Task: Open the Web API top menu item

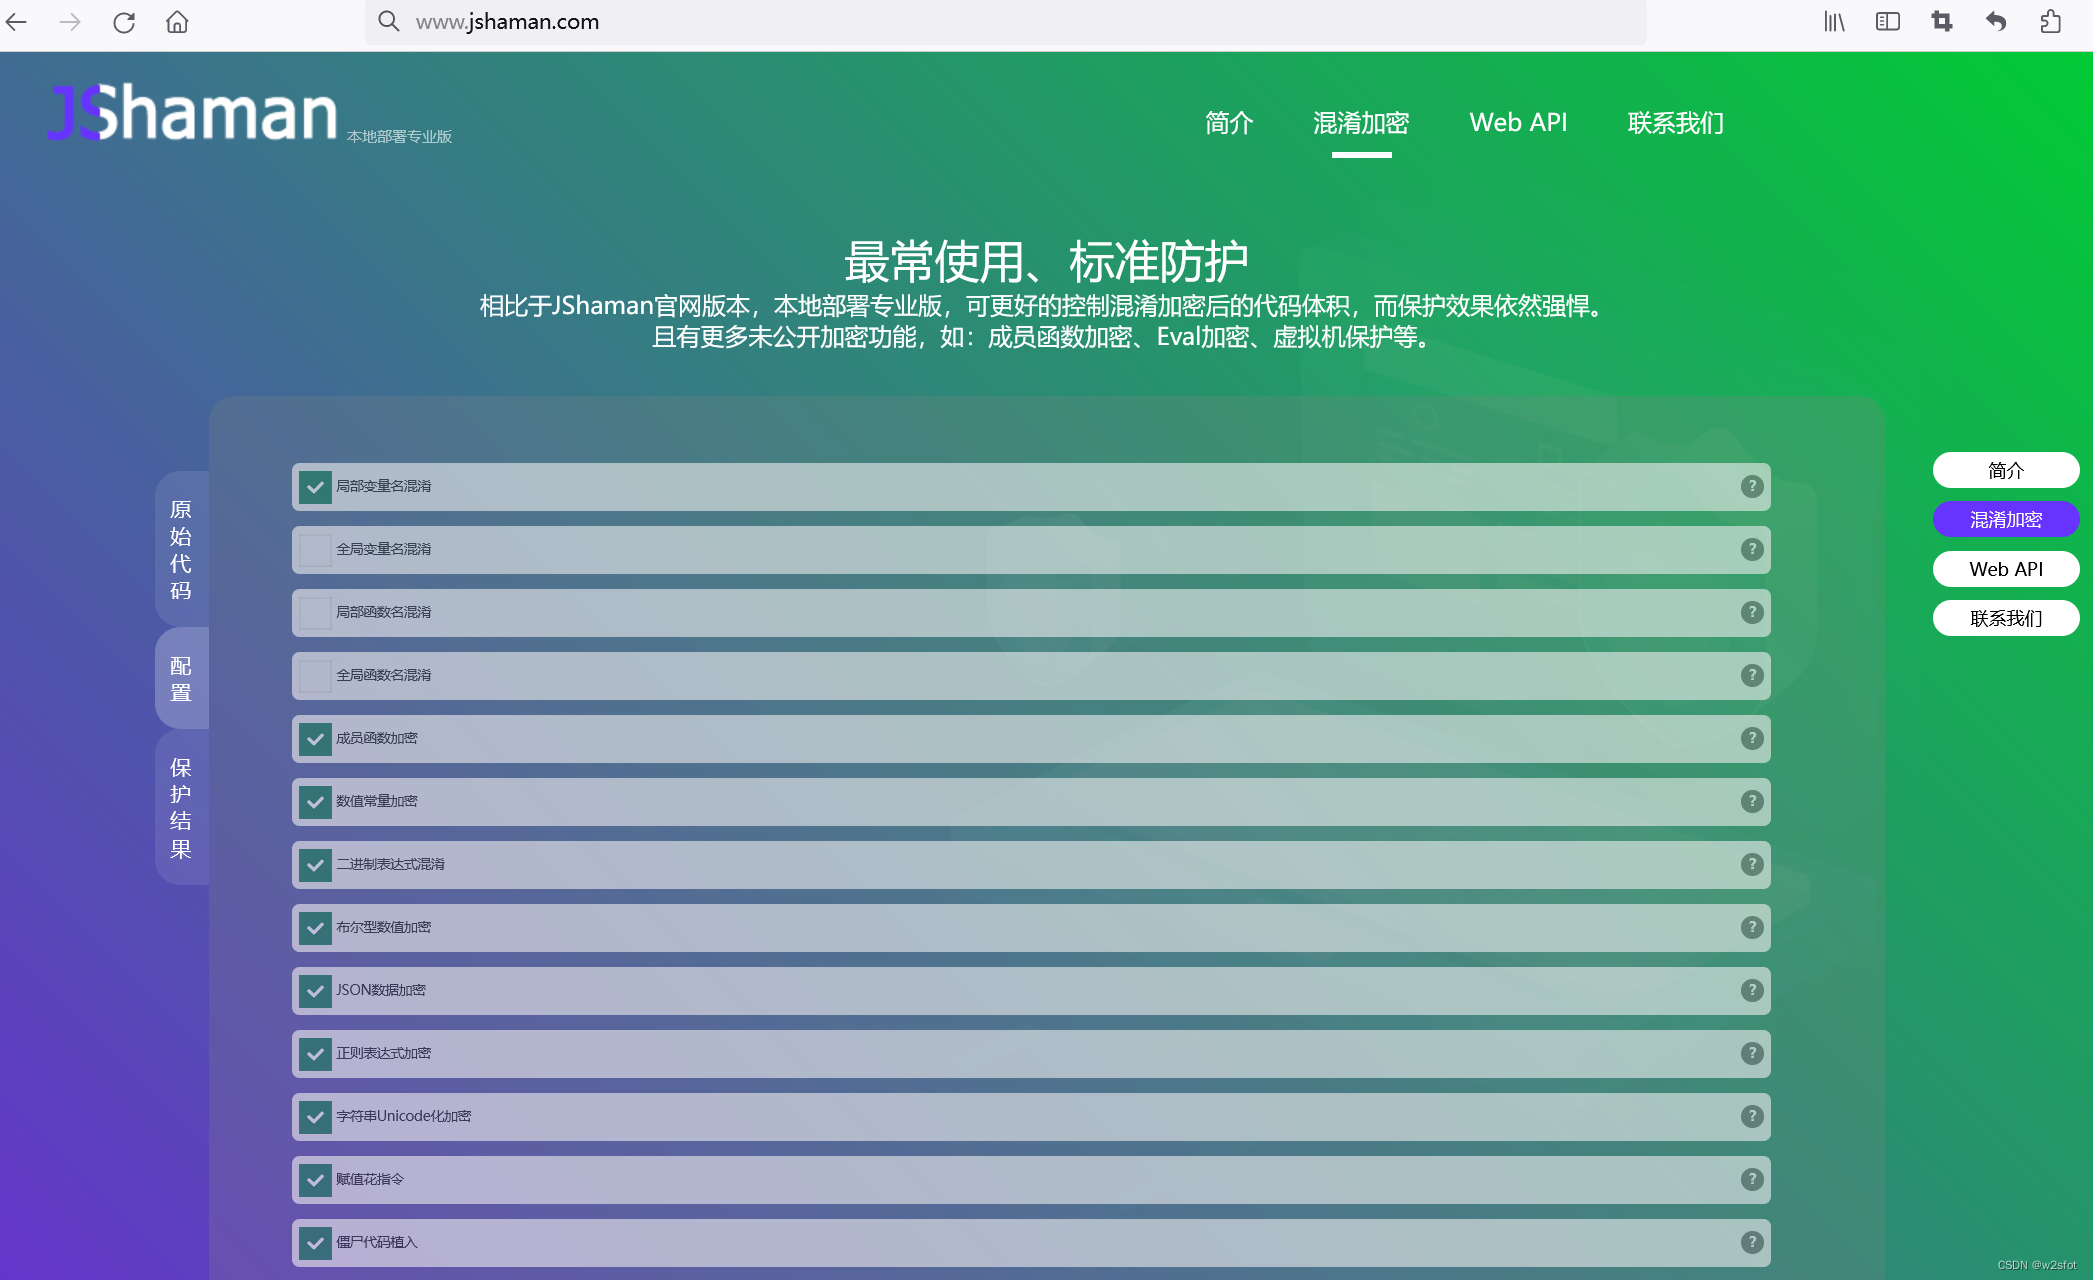Action: click(x=1518, y=123)
